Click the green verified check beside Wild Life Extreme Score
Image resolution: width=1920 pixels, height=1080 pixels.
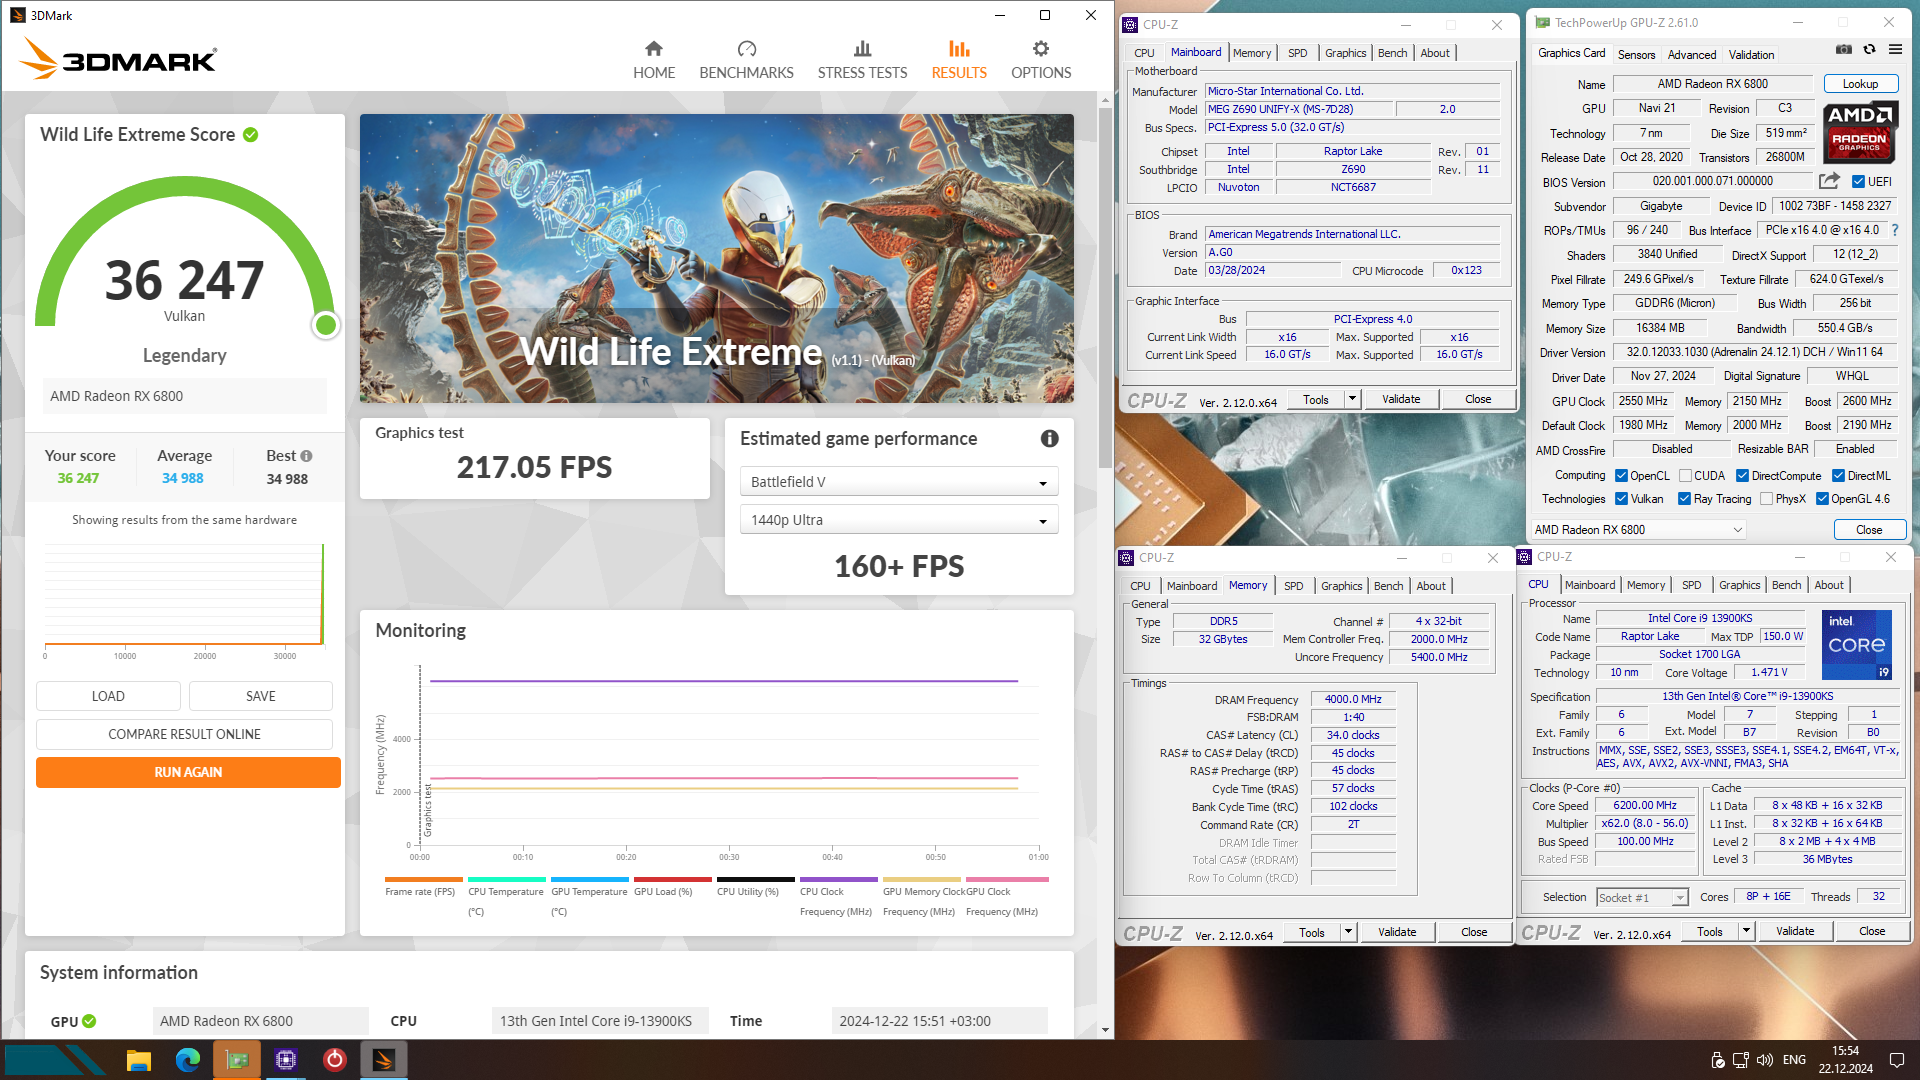pyautogui.click(x=251, y=134)
